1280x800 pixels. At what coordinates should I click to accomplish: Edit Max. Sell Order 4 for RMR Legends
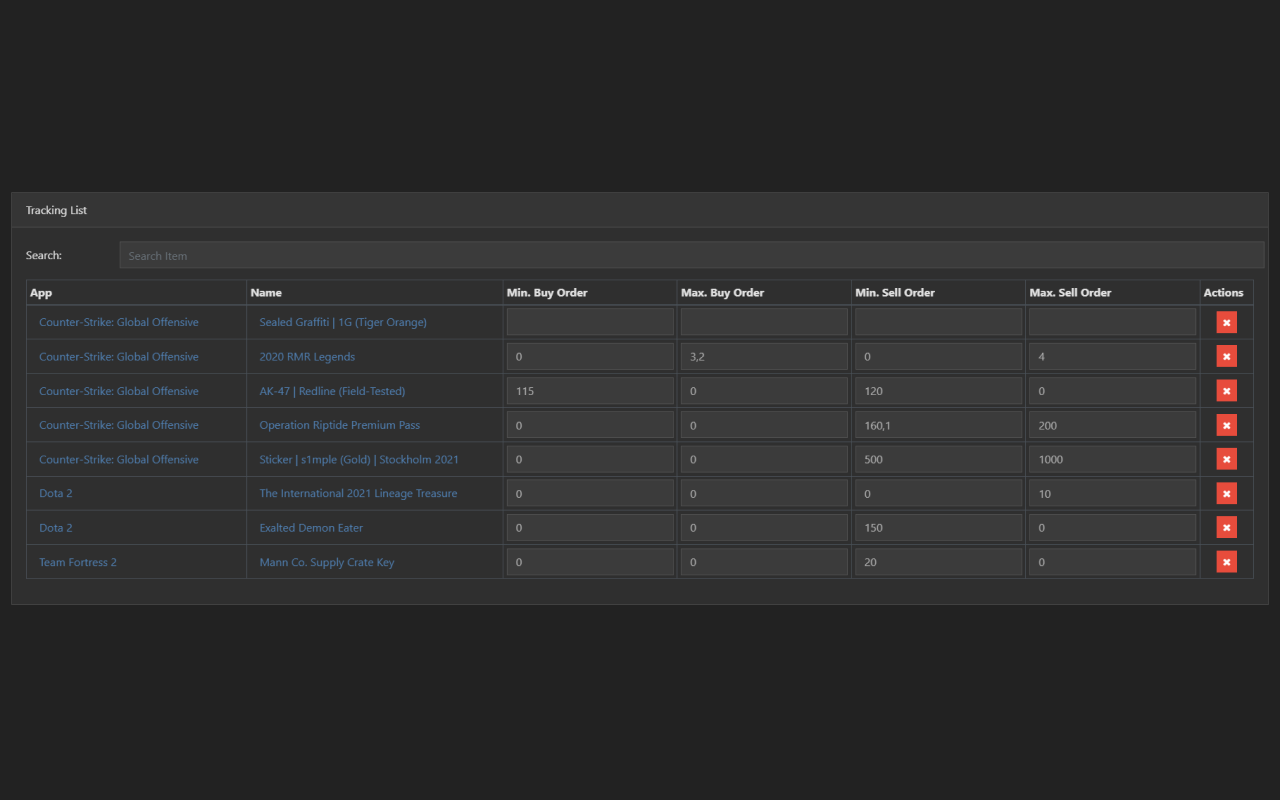[1112, 356]
